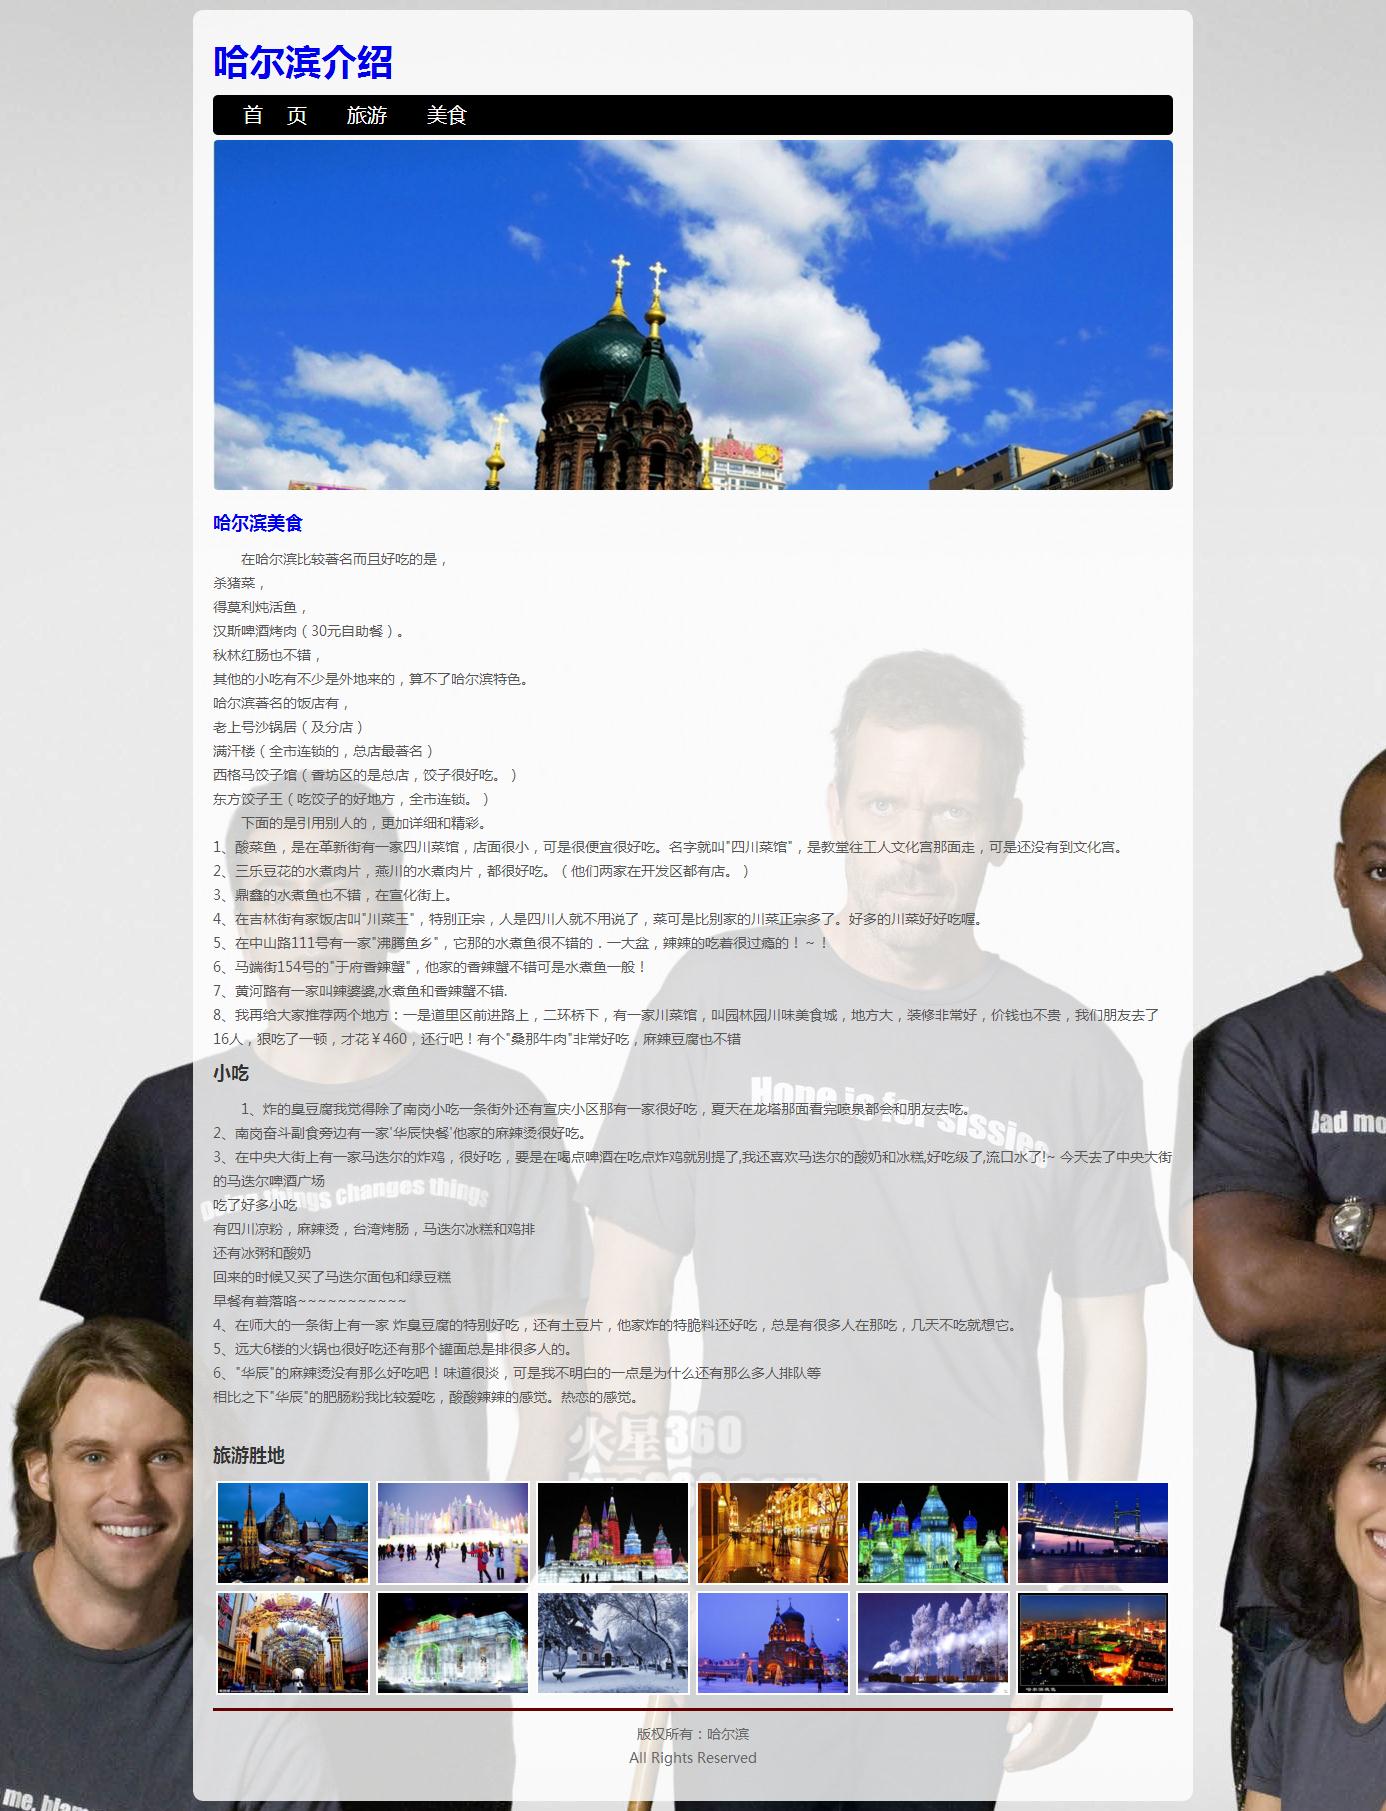Click the 首 页 navigation item

(275, 115)
